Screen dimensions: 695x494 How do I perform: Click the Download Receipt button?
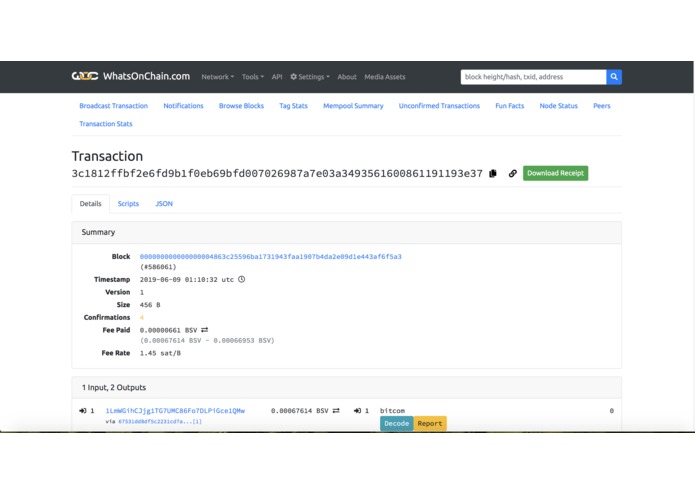coord(555,173)
